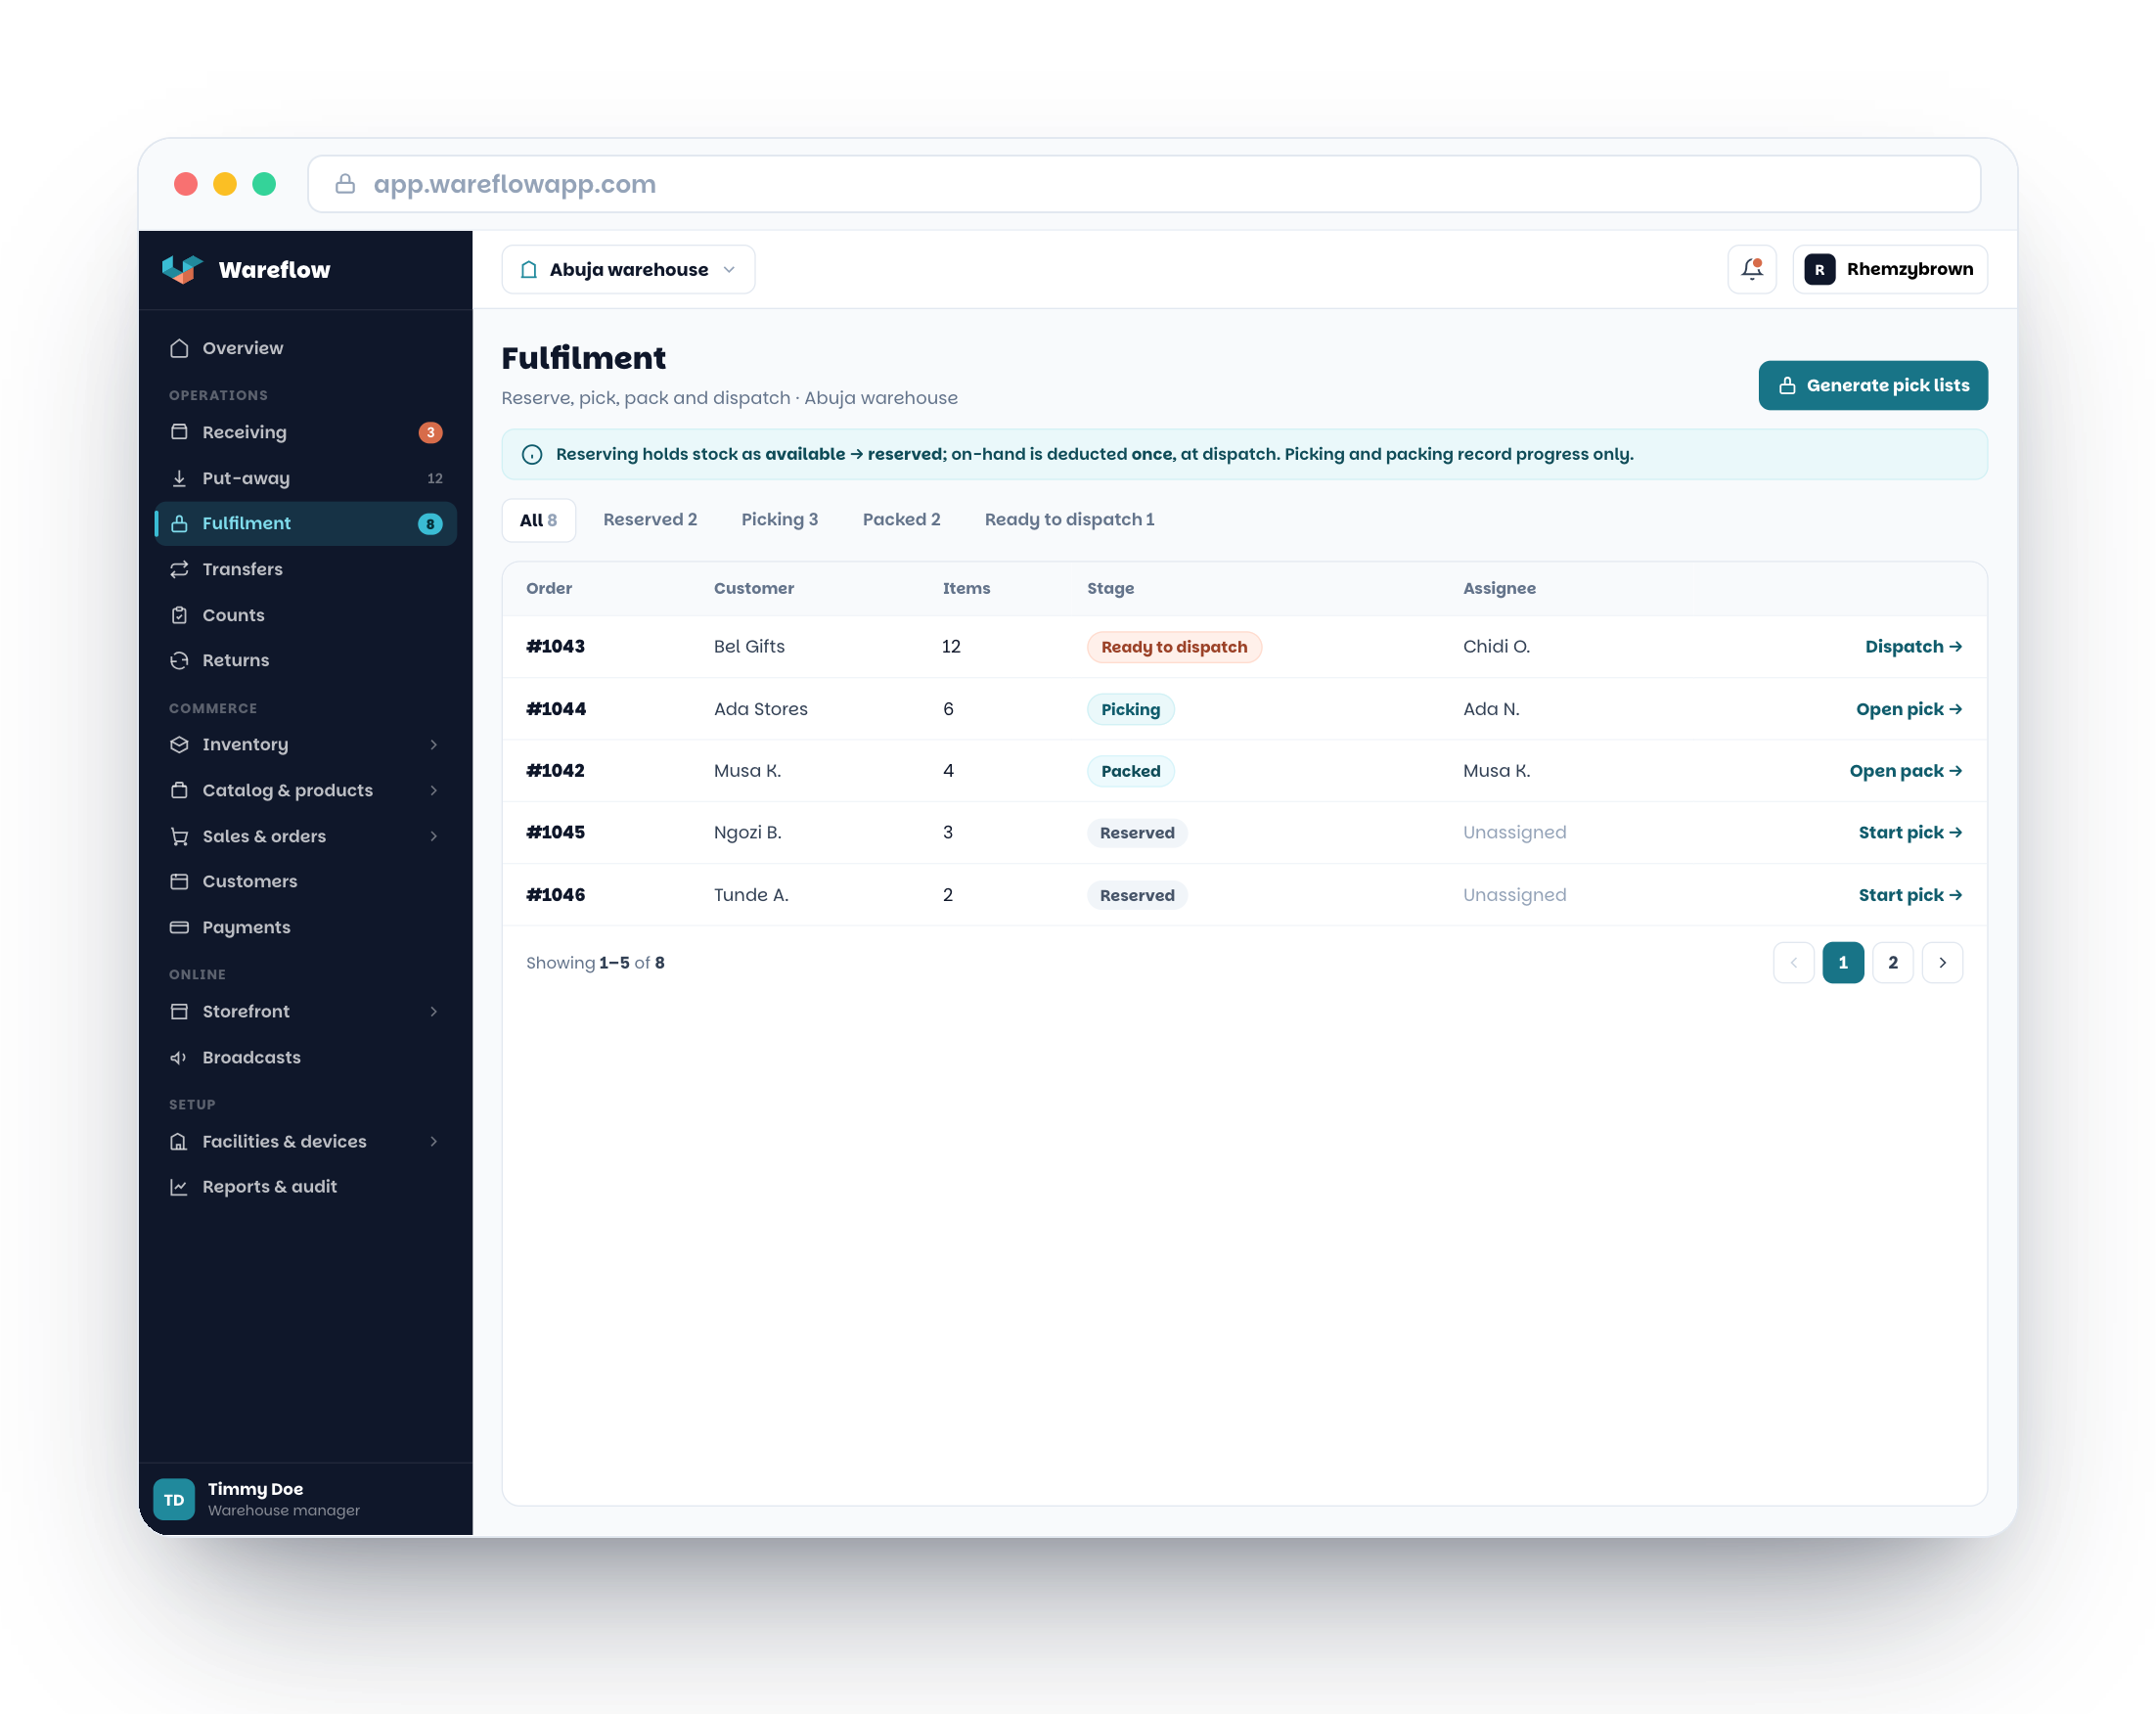
Task: Select the Receiving sidebar icon
Action: coord(179,432)
